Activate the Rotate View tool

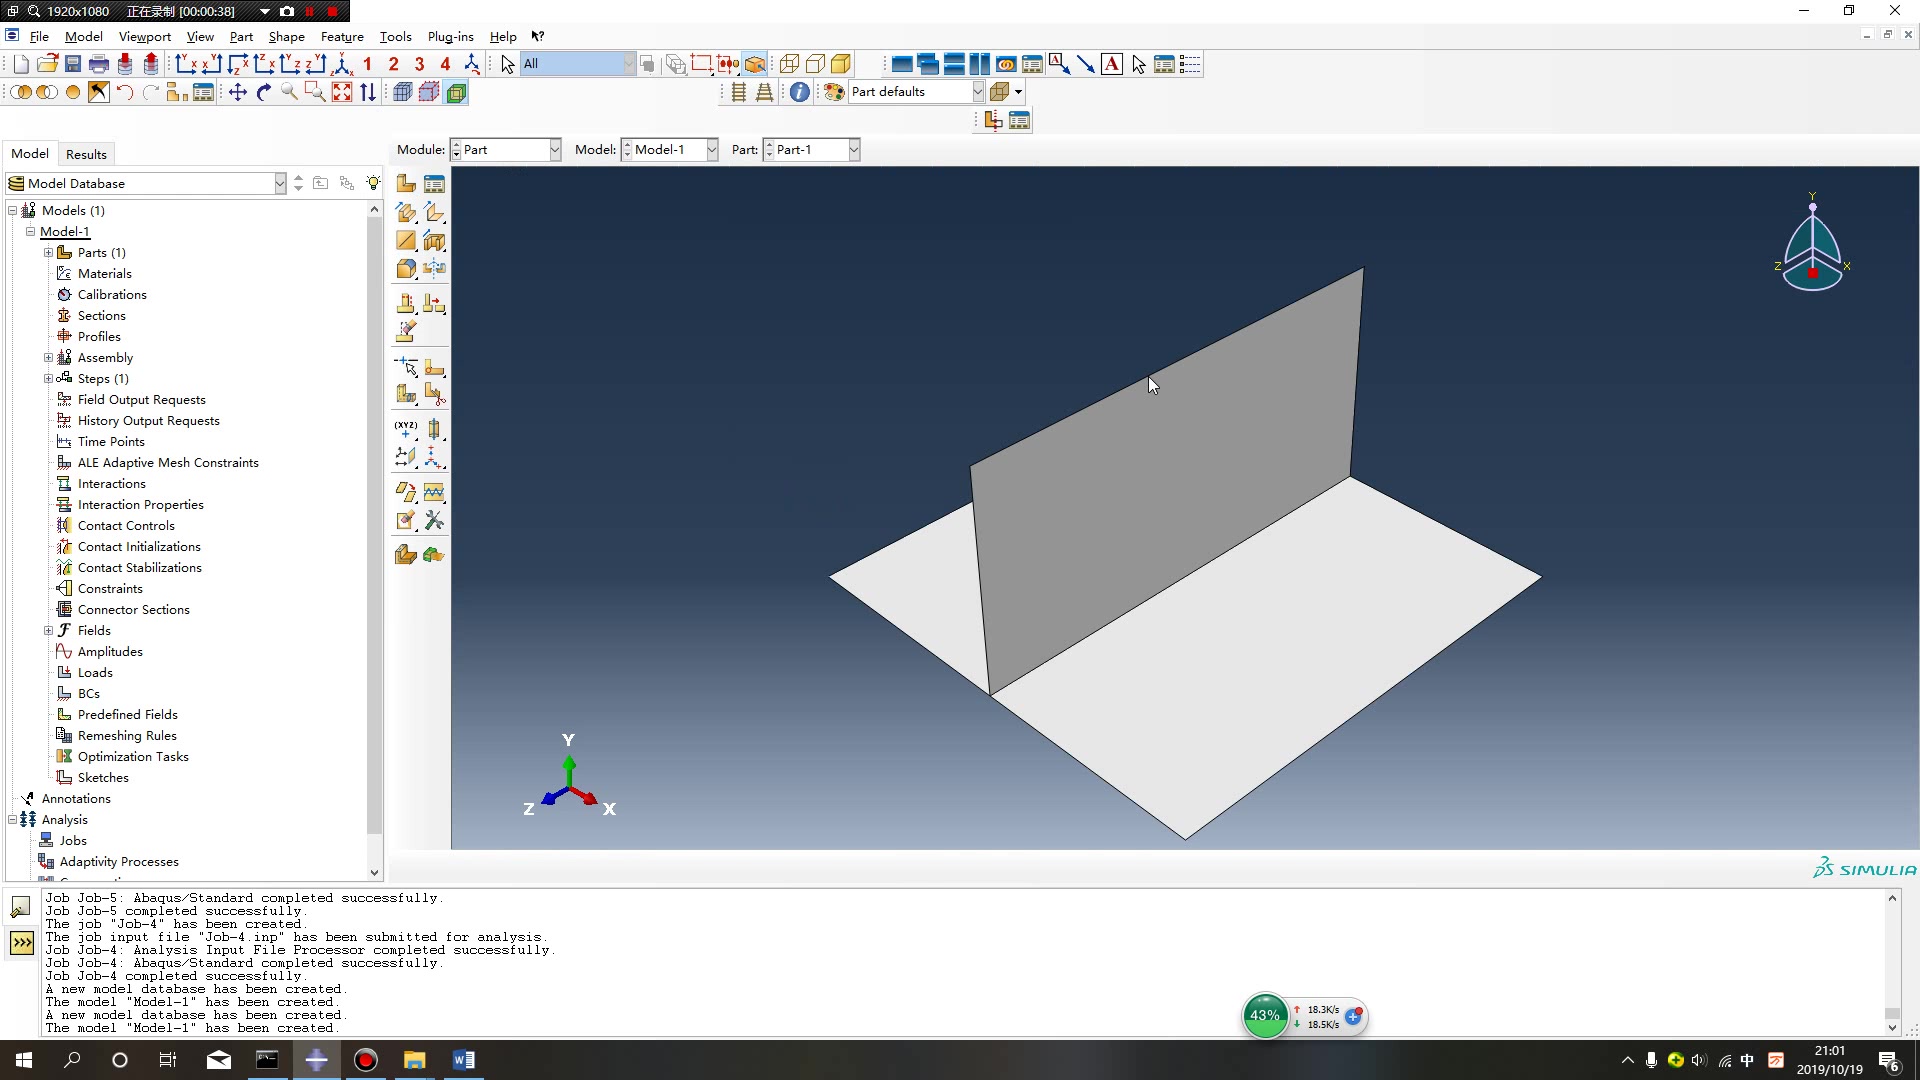pyautogui.click(x=264, y=91)
